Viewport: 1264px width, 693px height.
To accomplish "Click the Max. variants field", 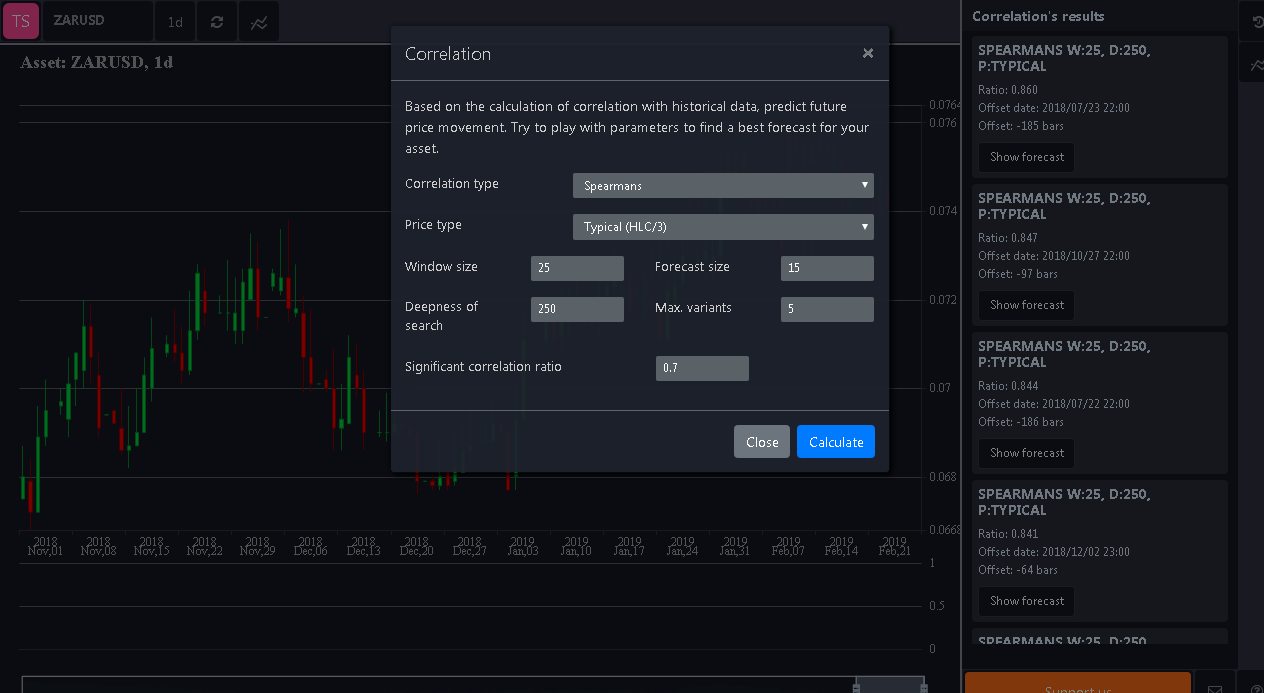I will [827, 309].
